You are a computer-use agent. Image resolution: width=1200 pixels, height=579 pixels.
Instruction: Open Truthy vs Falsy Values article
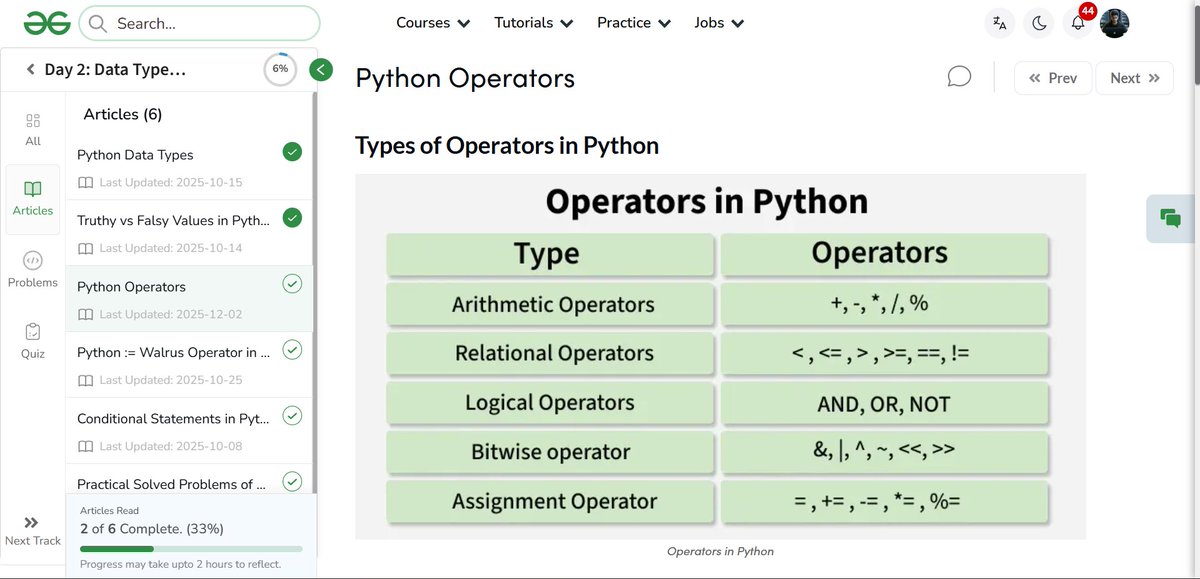tap(173, 221)
